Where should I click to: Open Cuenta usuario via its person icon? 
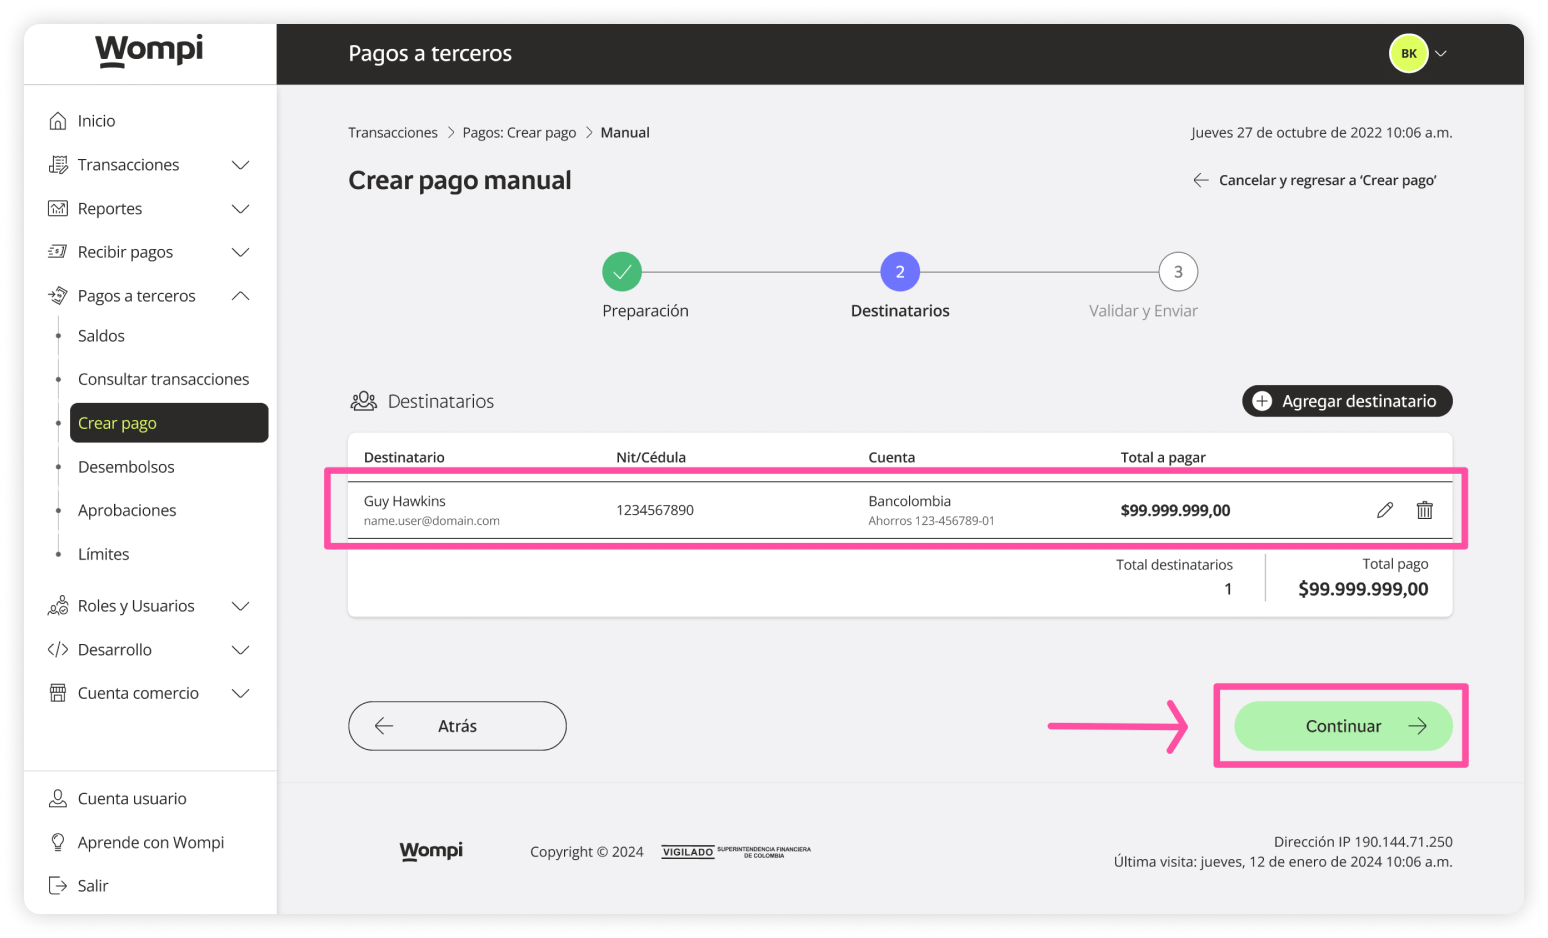click(x=58, y=798)
